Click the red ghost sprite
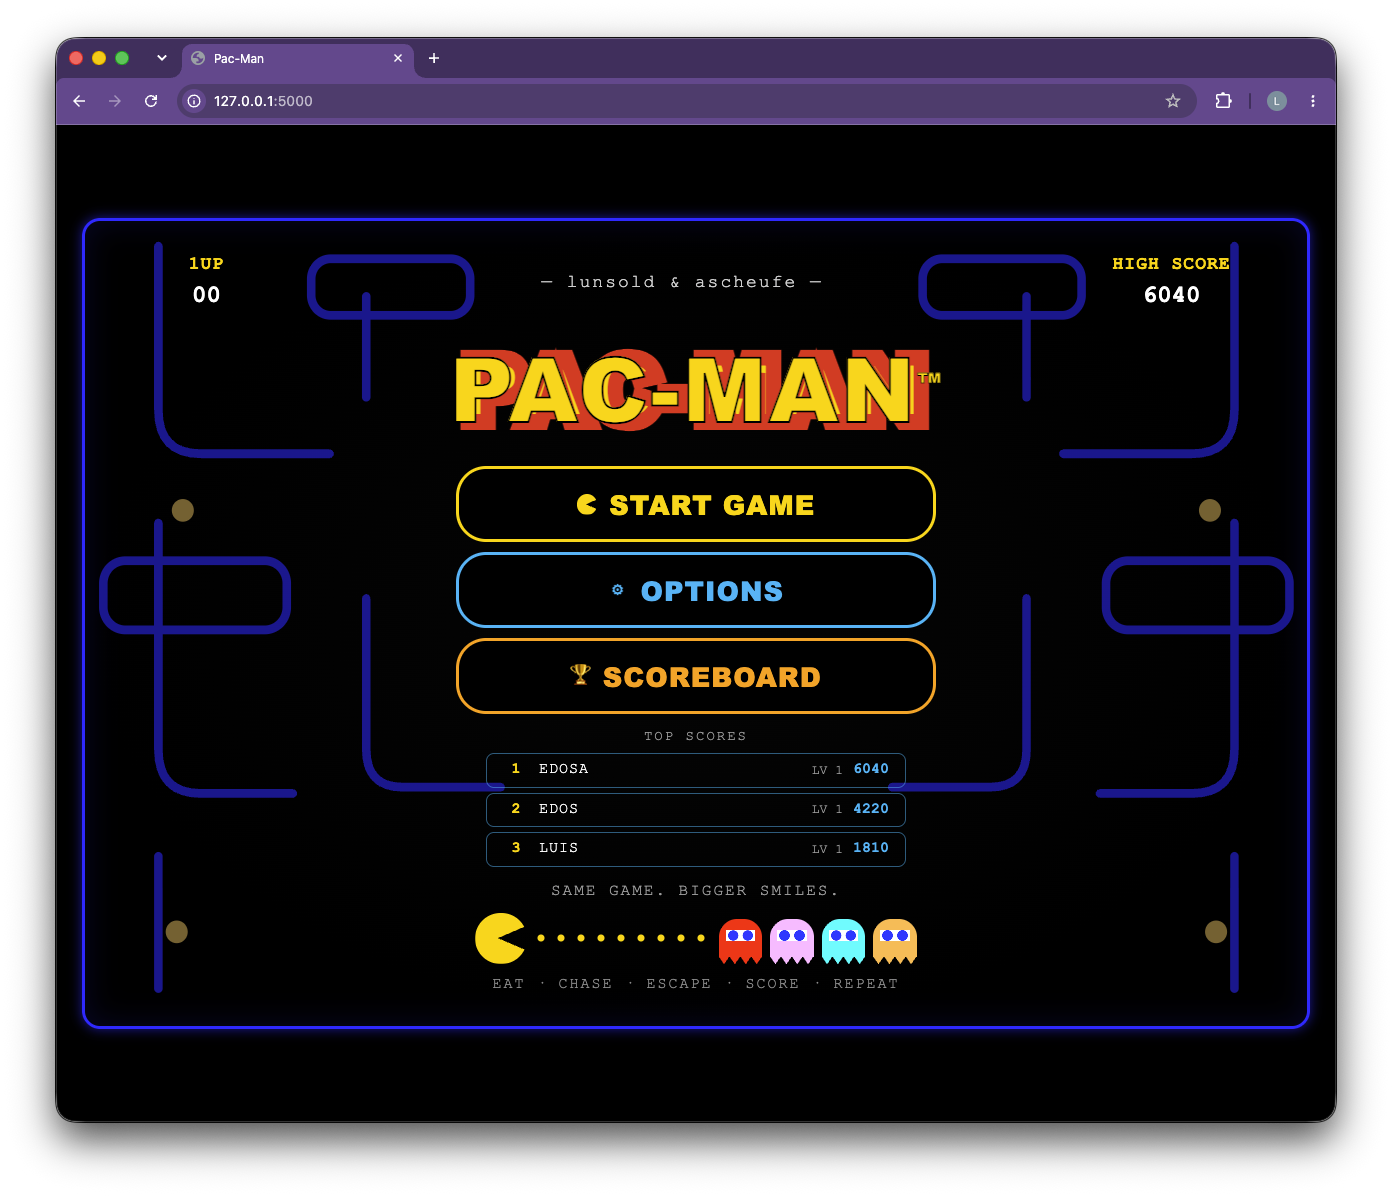The width and height of the screenshot is (1392, 1196). [x=741, y=941]
